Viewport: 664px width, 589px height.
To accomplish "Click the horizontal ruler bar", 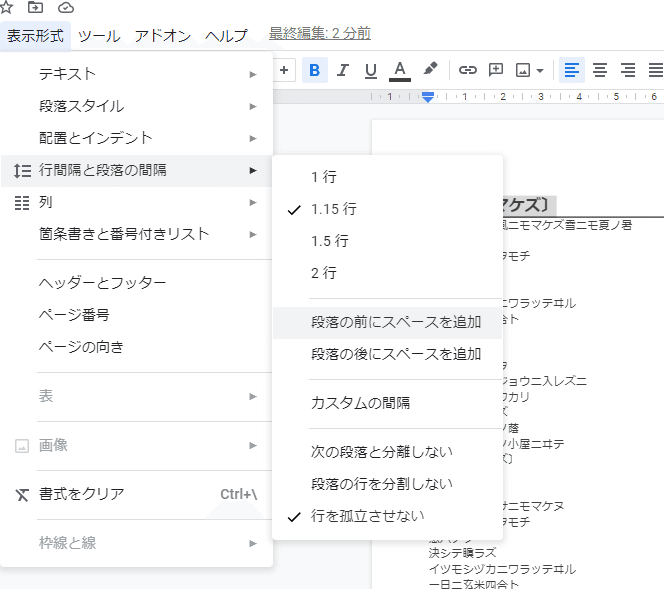I will [x=469, y=97].
